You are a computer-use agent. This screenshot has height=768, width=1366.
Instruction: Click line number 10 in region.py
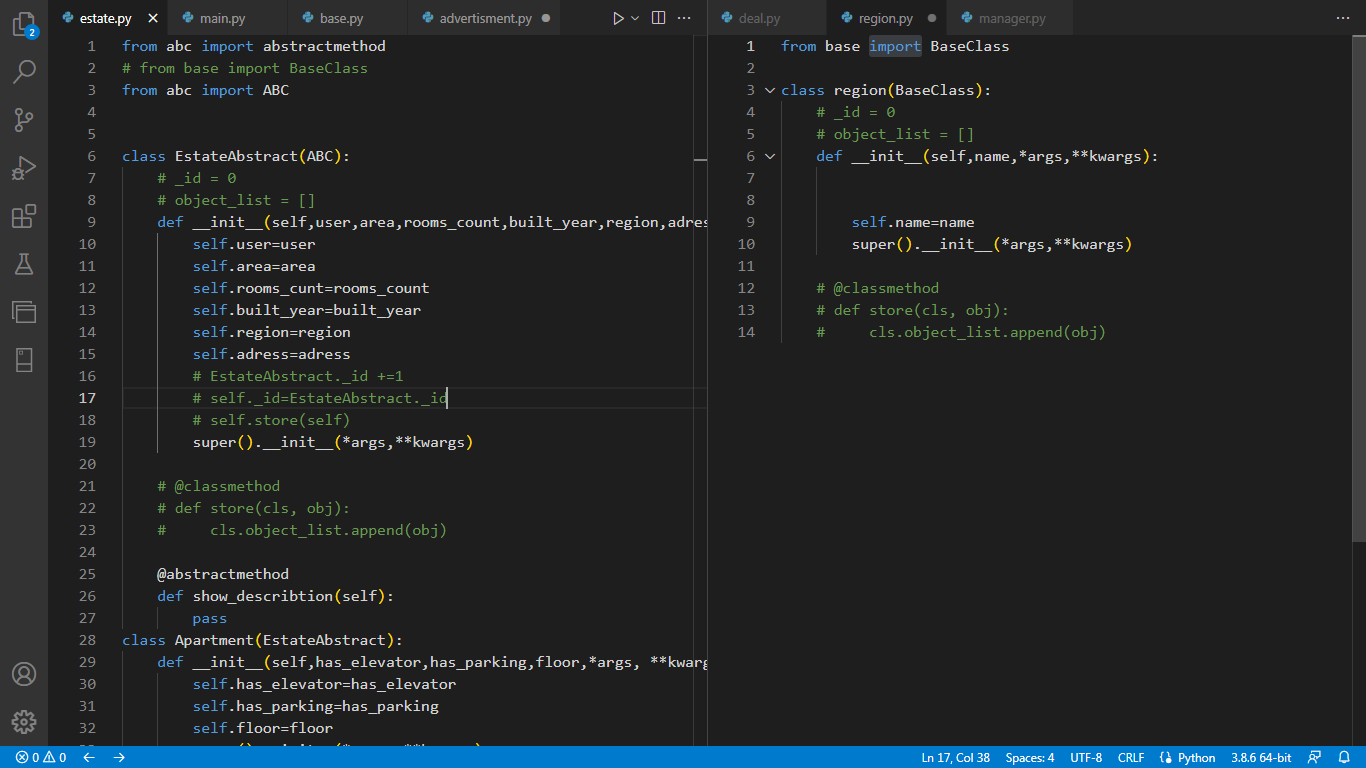click(x=746, y=244)
